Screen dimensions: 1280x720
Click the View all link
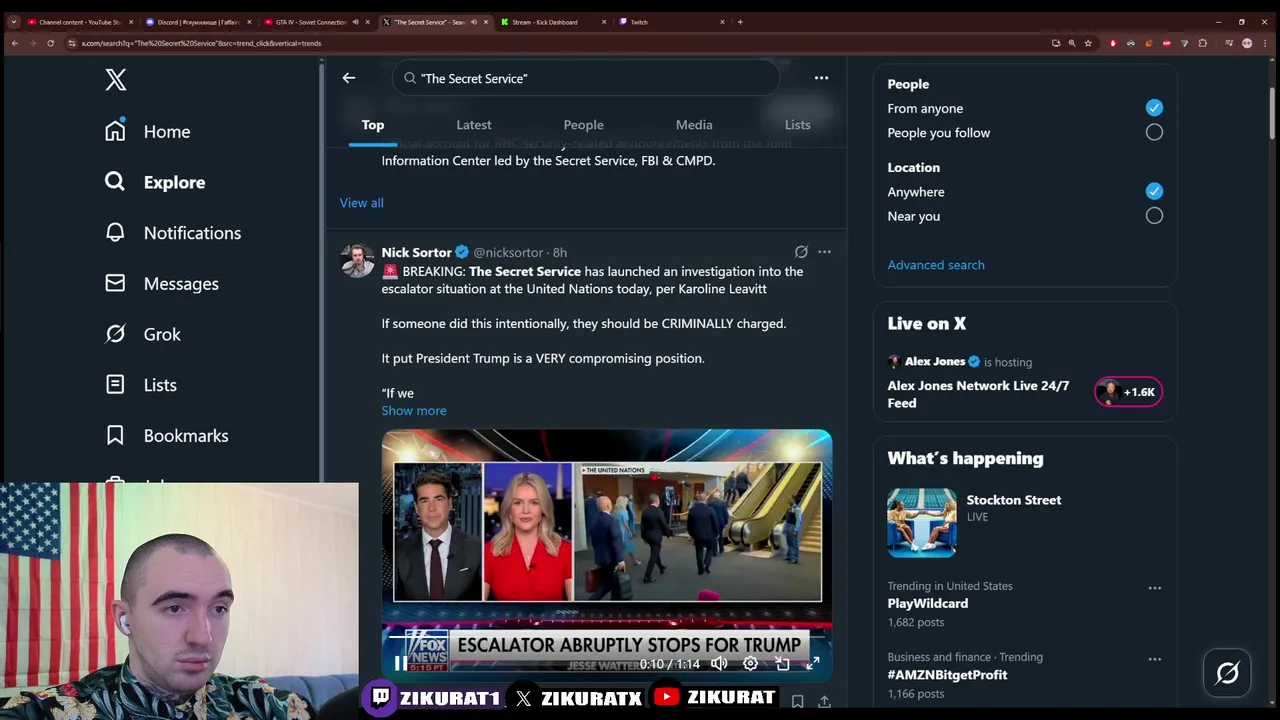361,203
